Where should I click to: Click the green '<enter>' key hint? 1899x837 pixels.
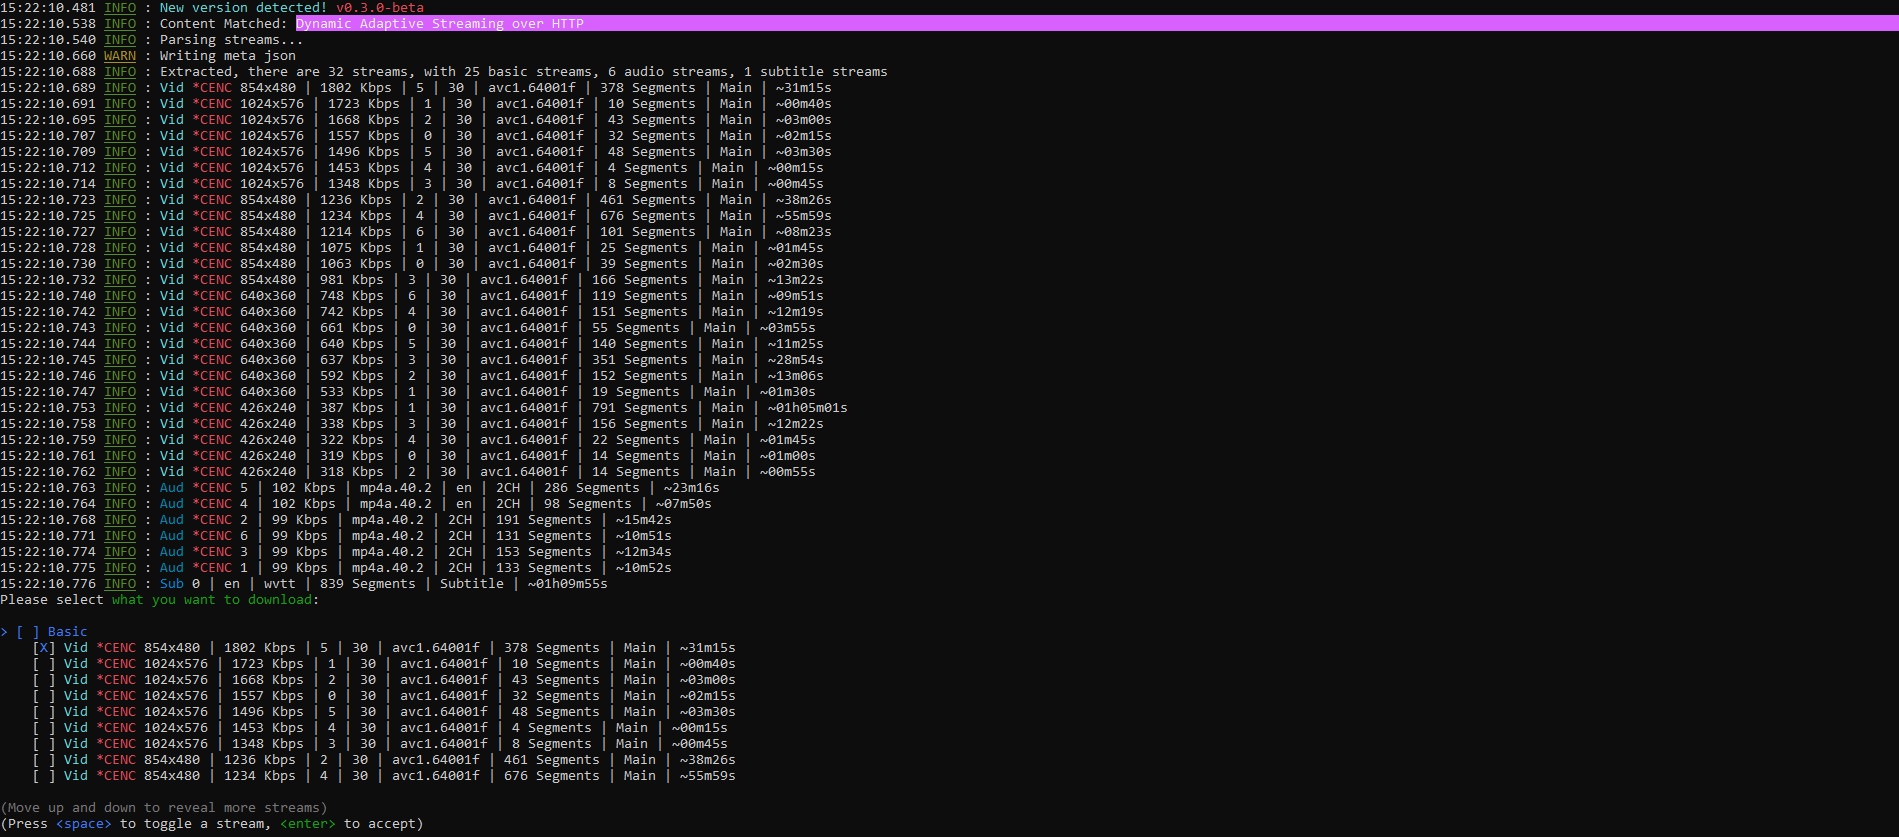point(308,824)
